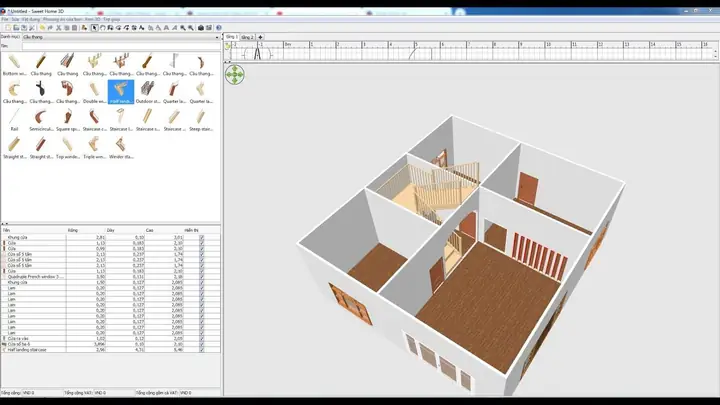Click the catalog search text field
720x405 pixels.
click(121, 46)
